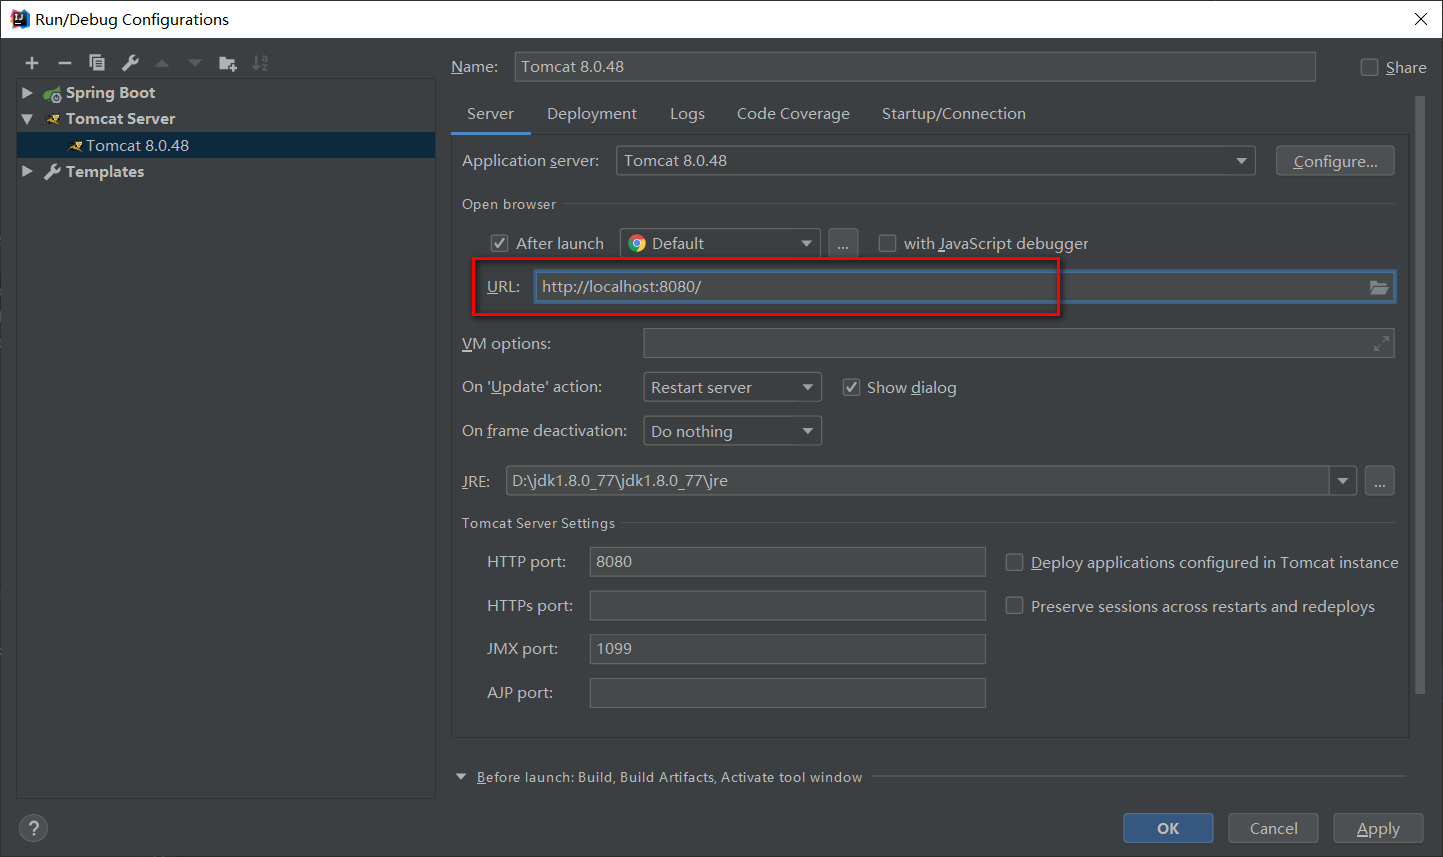Click the HTTP port field
Screen dimensions: 1443x857
[787, 562]
